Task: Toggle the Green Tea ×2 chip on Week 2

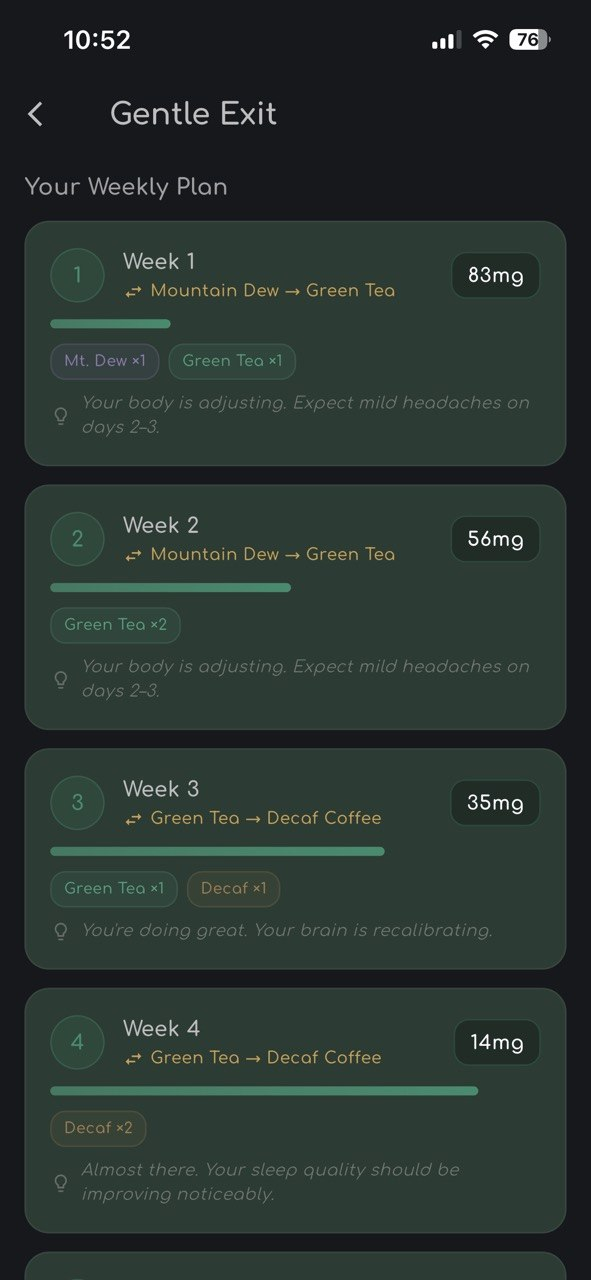Action: point(115,625)
